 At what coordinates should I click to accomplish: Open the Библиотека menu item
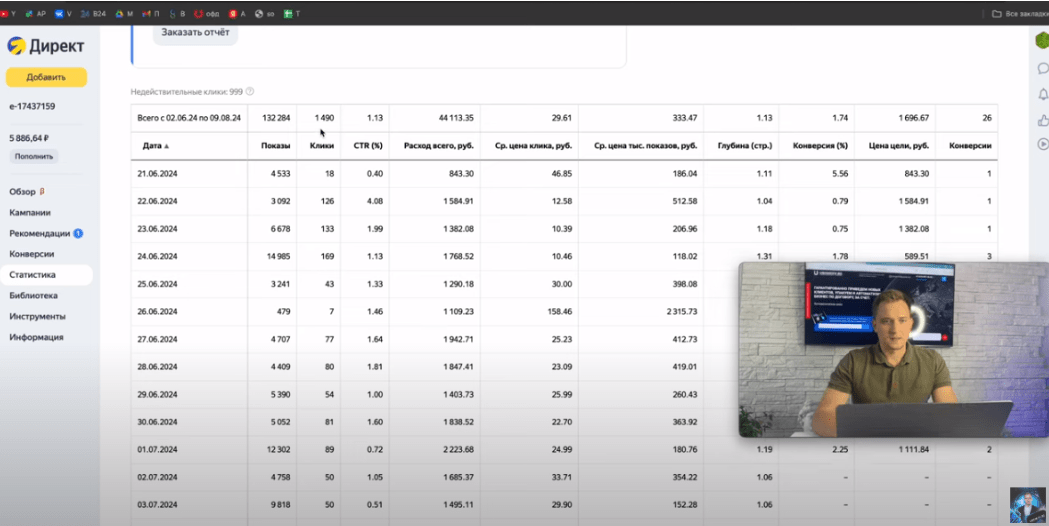(33, 296)
